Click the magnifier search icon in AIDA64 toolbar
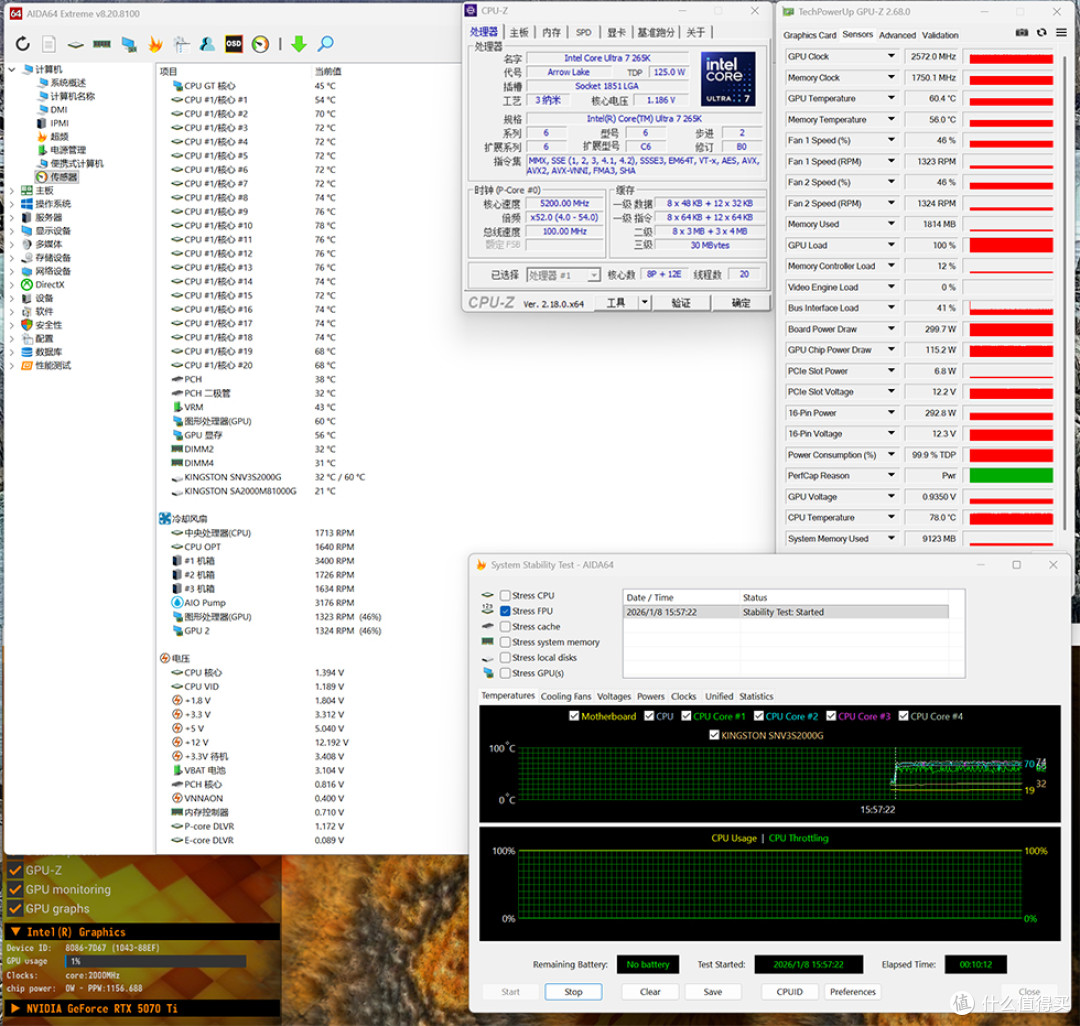This screenshot has width=1080, height=1026. coord(325,44)
